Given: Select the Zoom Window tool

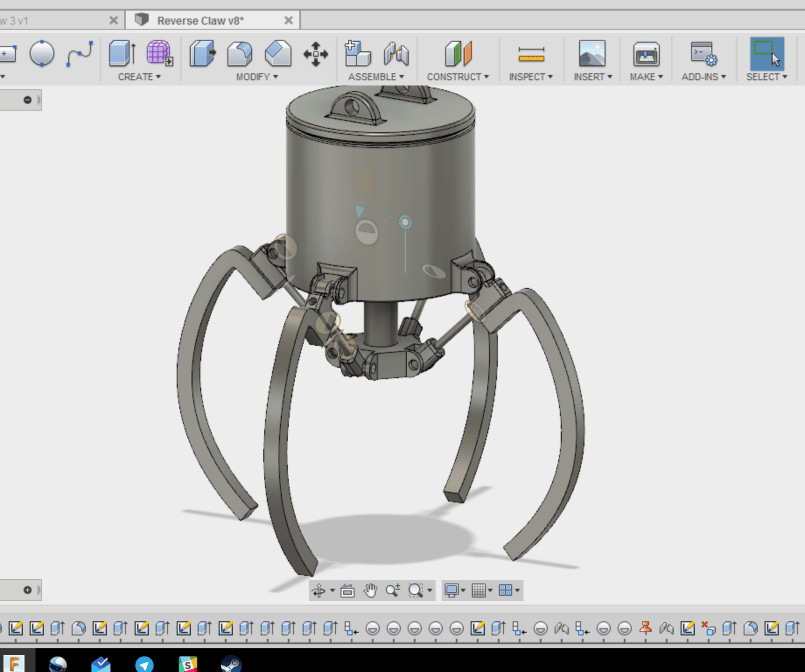Looking at the screenshot, I should (x=416, y=590).
